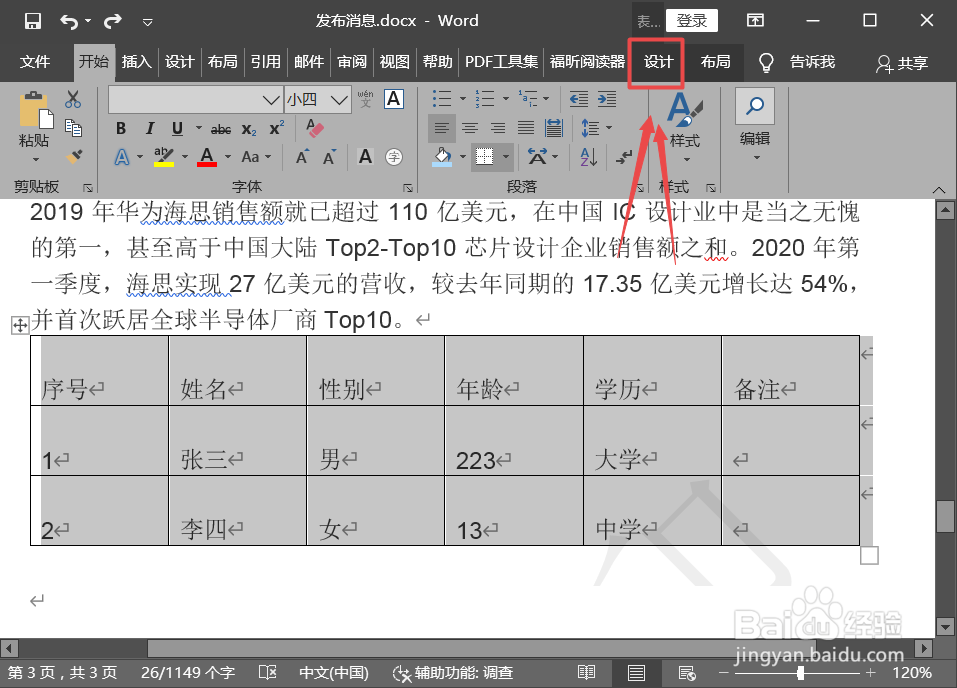The image size is (957, 688).
Task: Open the table tools 设计 tab
Action: [659, 62]
